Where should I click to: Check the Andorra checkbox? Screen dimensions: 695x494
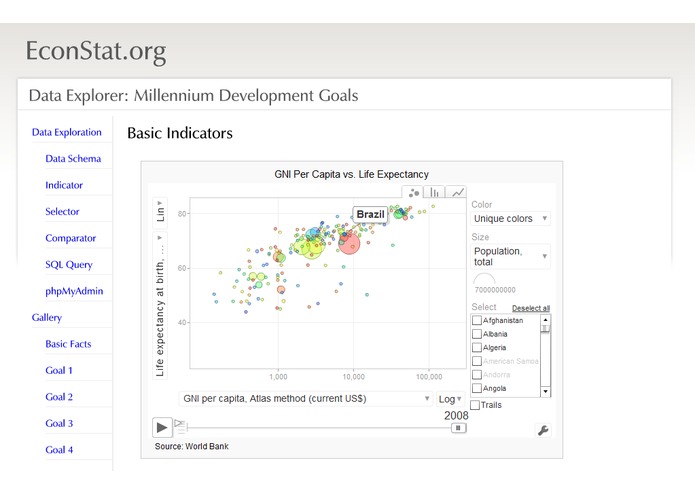(477, 374)
